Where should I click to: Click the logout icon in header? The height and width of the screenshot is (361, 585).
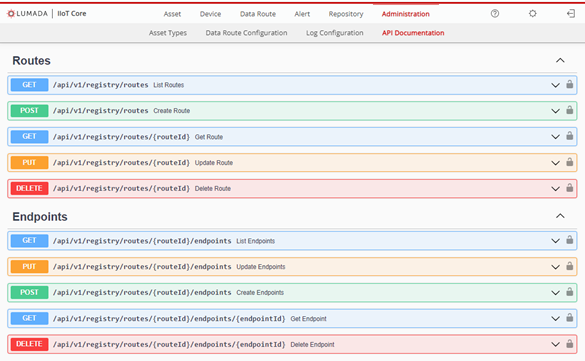(x=570, y=14)
